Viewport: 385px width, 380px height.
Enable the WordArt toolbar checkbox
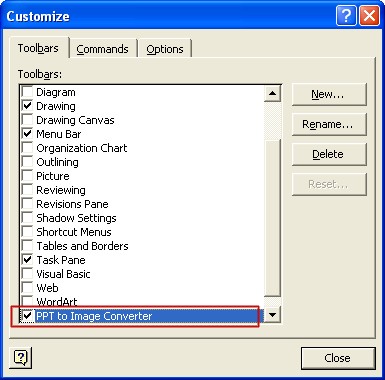coord(27,301)
